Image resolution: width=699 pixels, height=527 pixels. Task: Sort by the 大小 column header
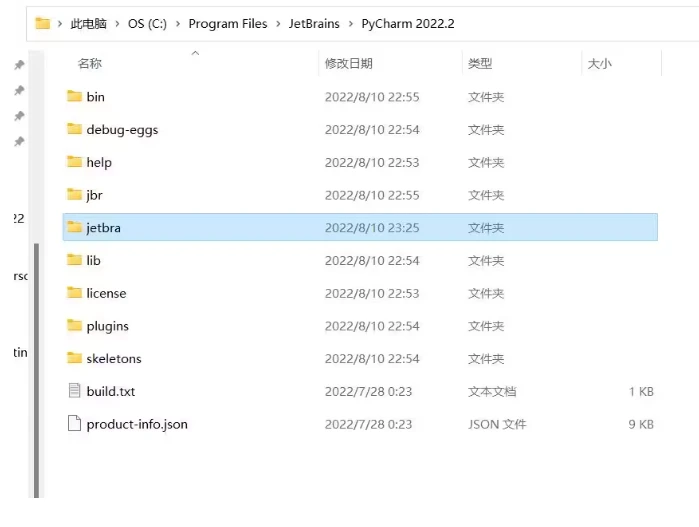(x=599, y=64)
